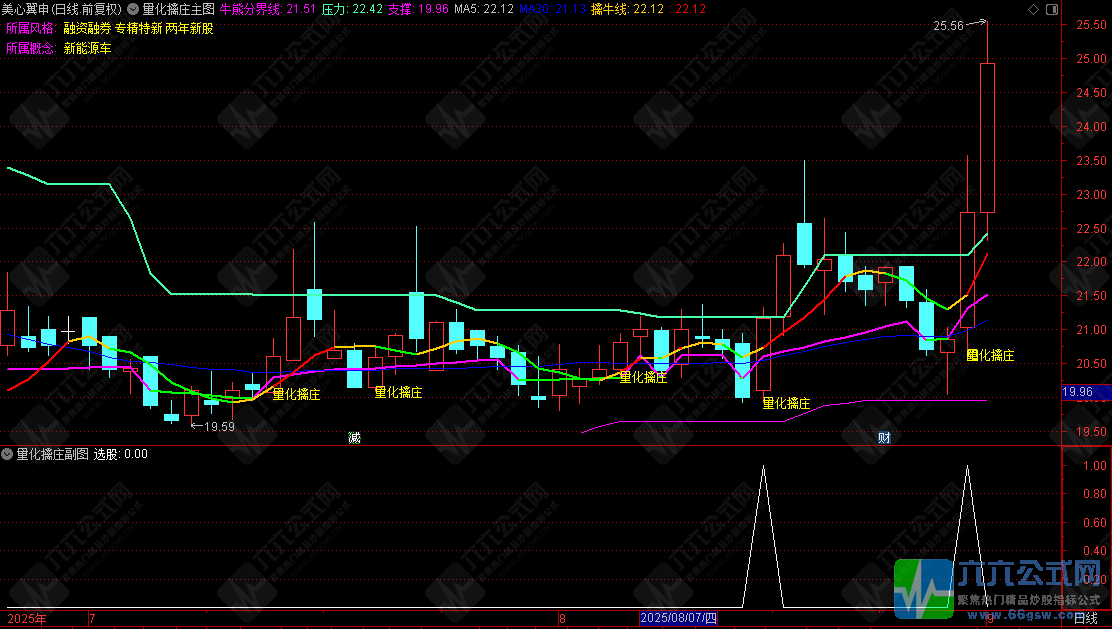1112x629 pixels.
Task: Open the 量化擒庄主图 indicator dropdown arrow
Action: point(133,9)
